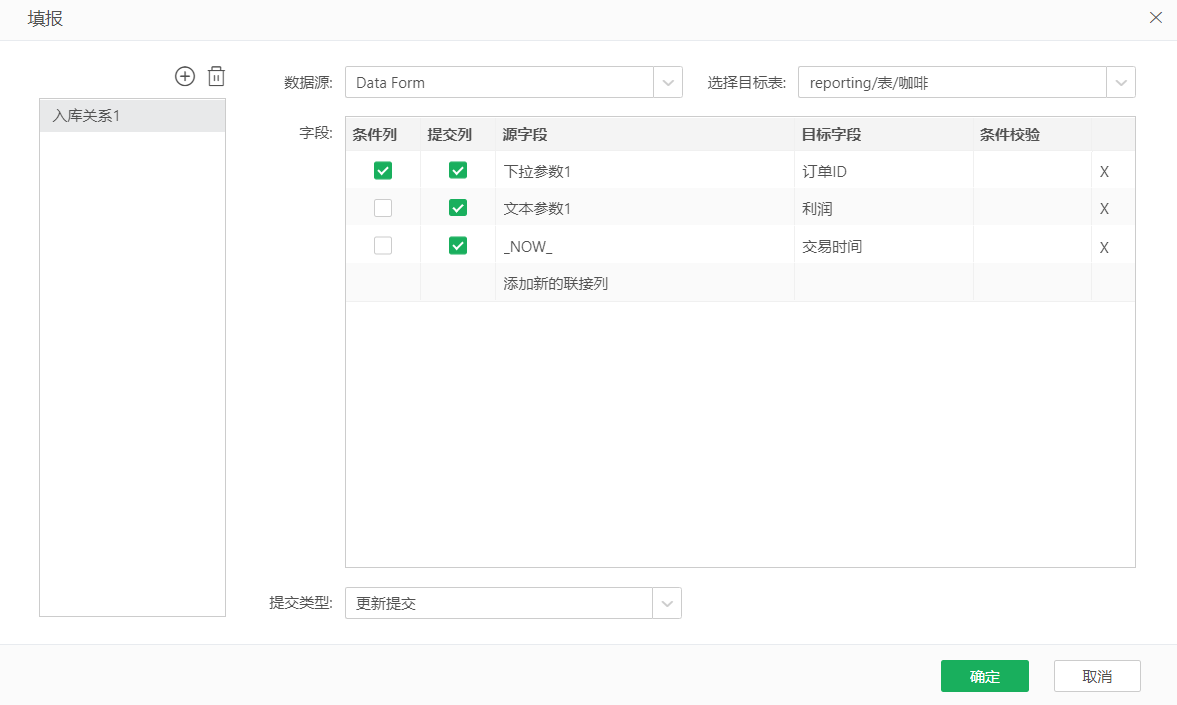The width and height of the screenshot is (1177, 705).
Task: Click the add relationship plus icon
Action: tap(185, 76)
